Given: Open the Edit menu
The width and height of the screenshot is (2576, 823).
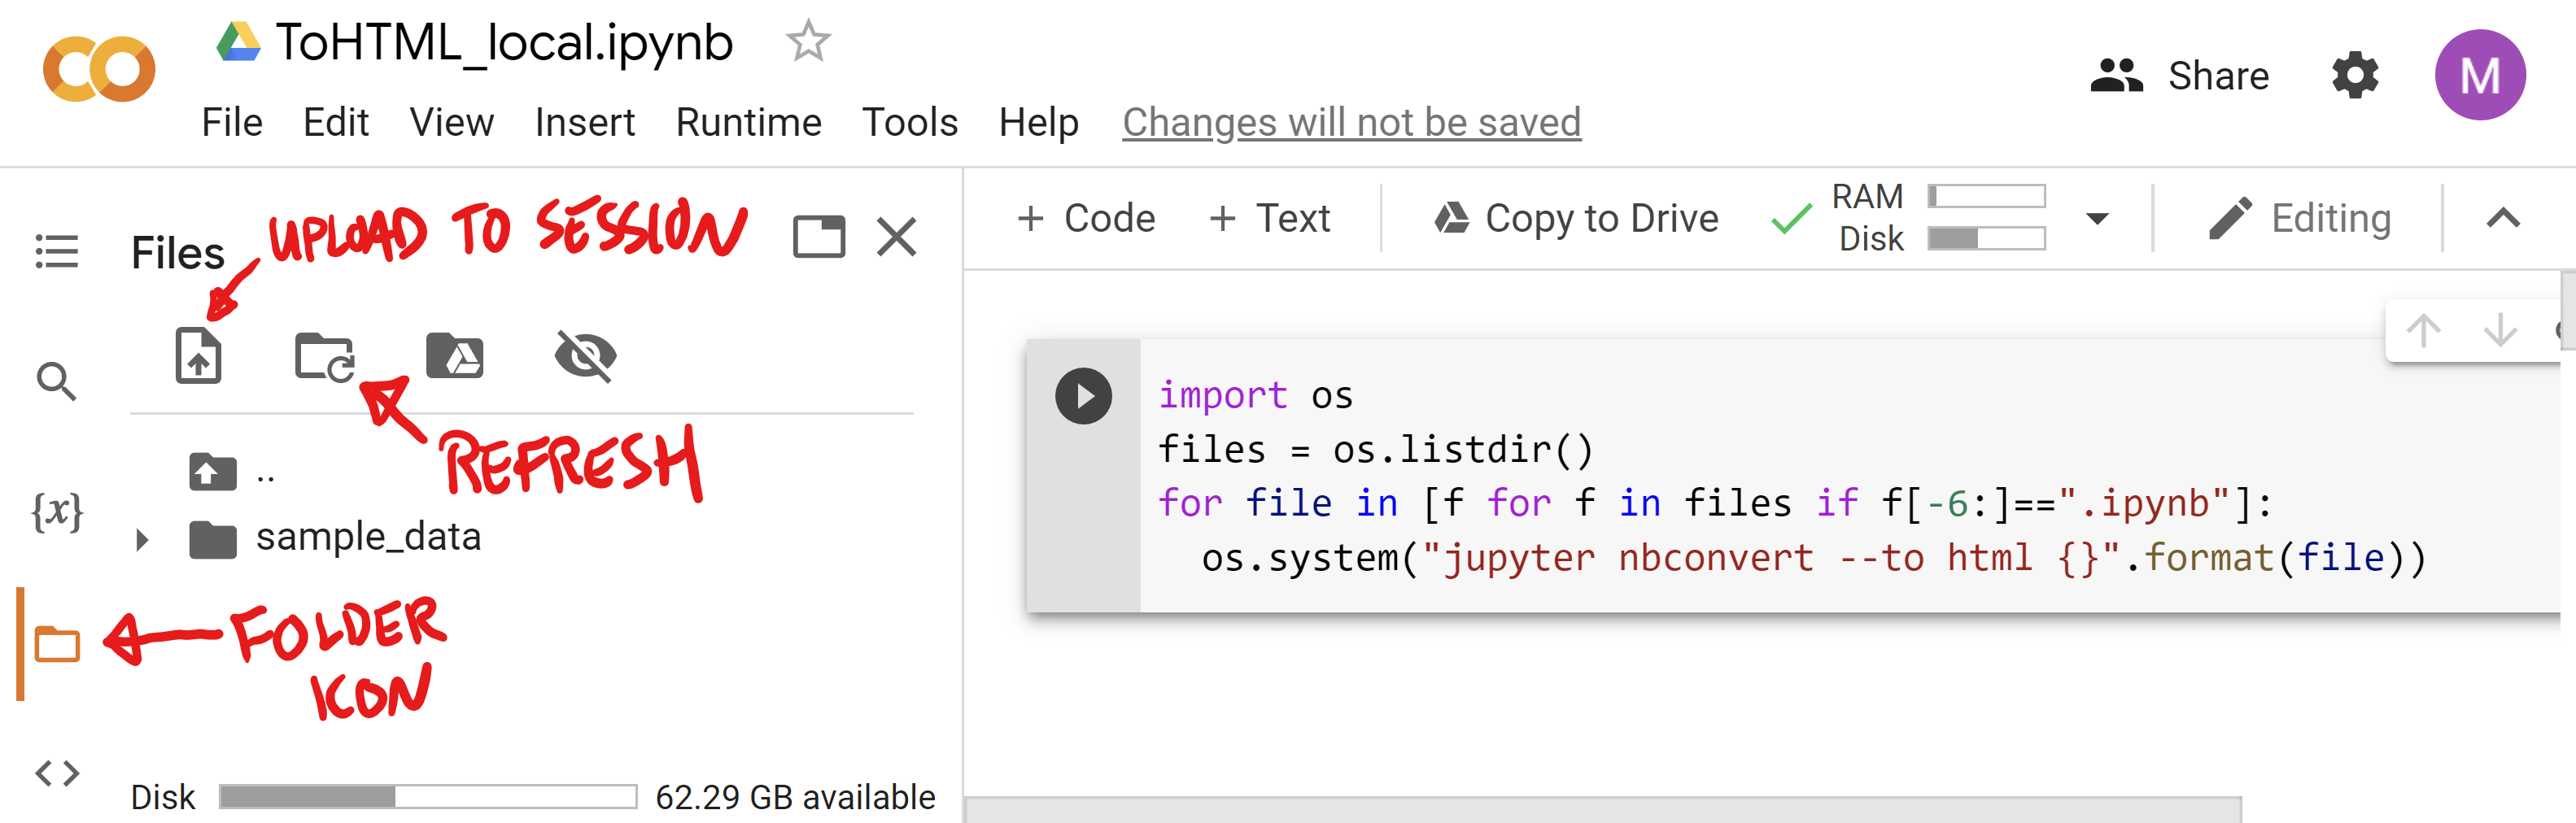Looking at the screenshot, I should [336, 122].
